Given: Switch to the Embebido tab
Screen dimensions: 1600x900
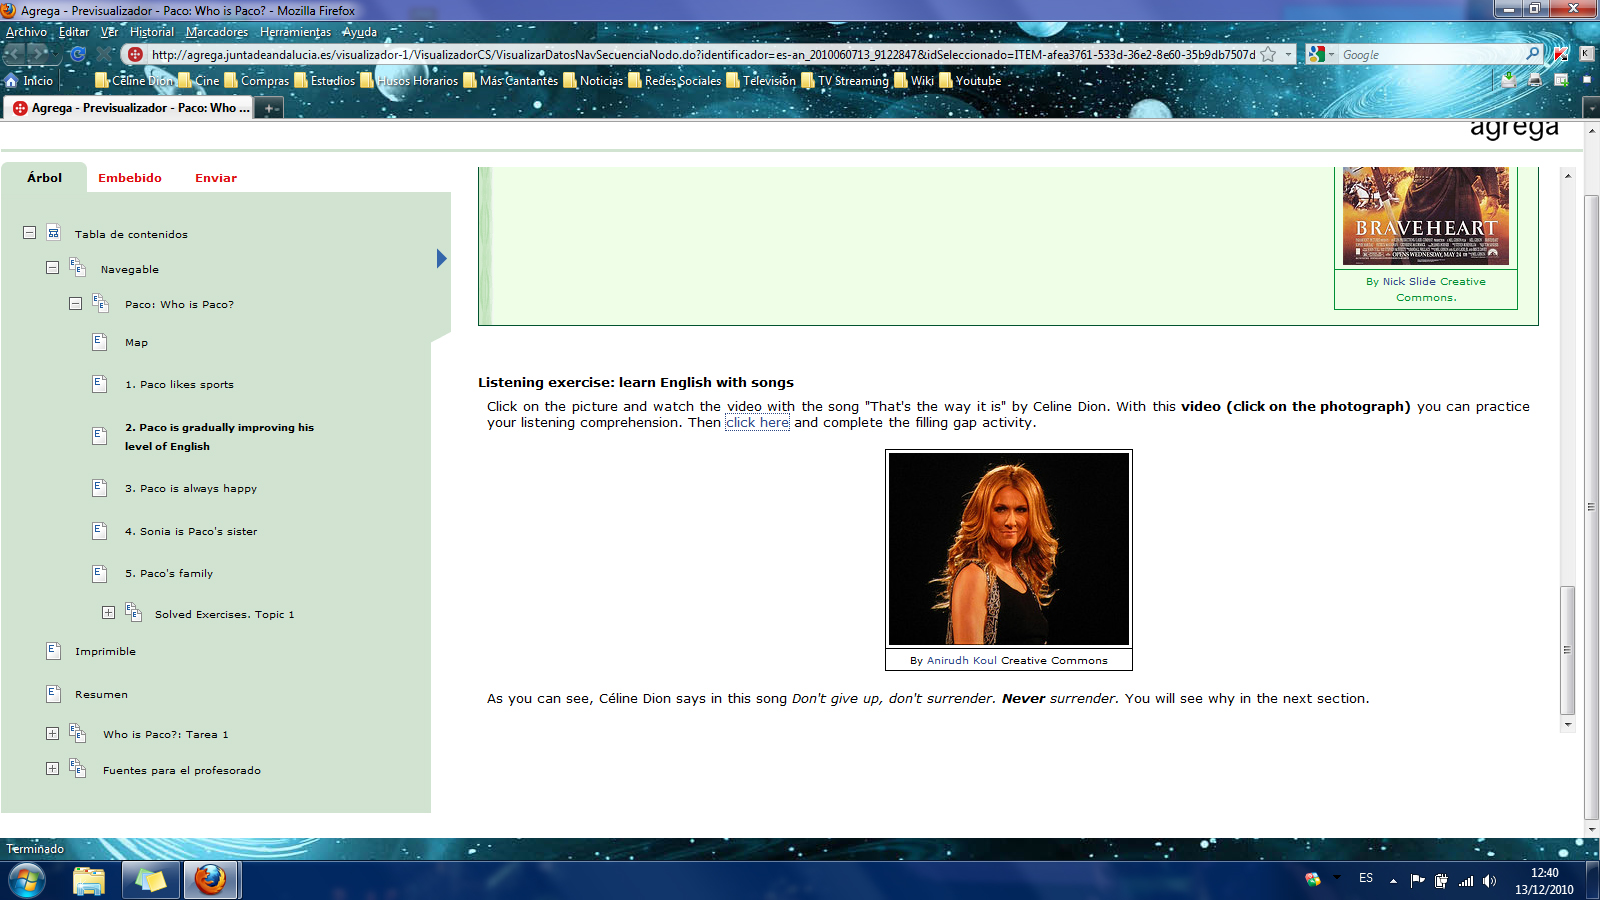Looking at the screenshot, I should pyautogui.click(x=130, y=178).
